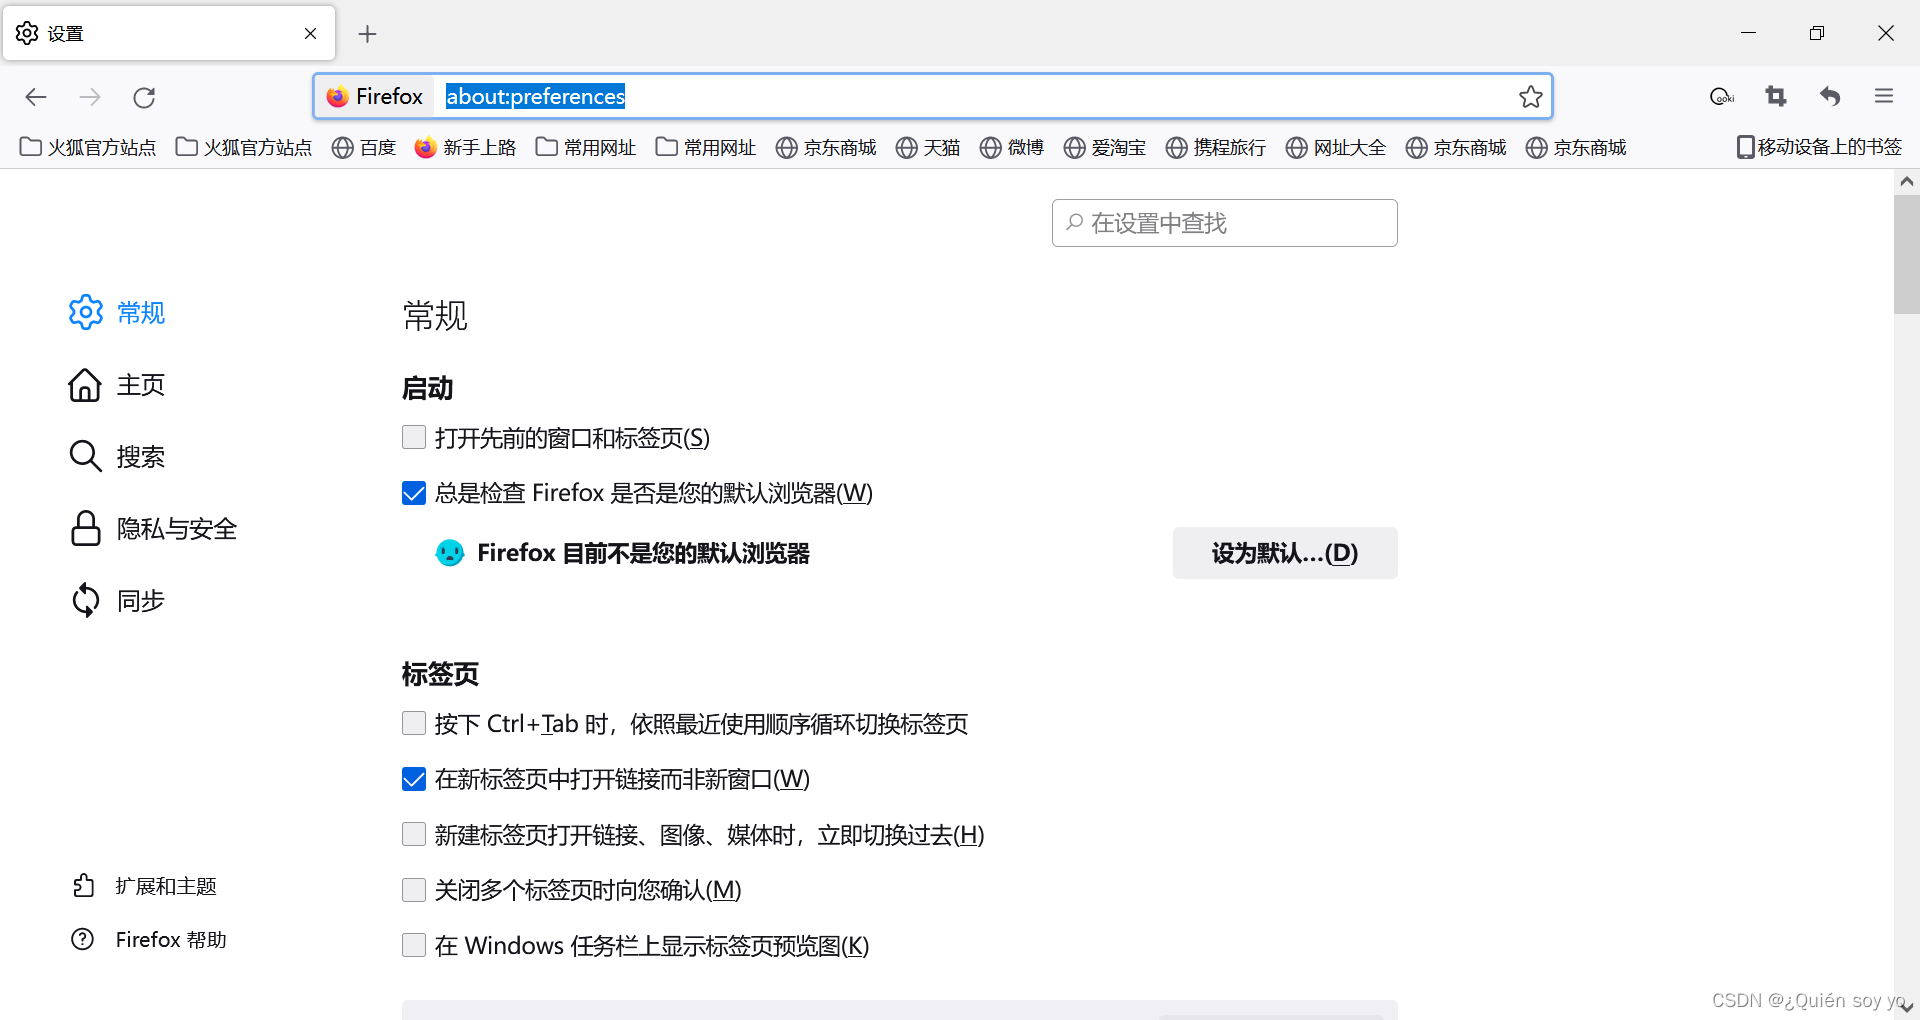
Task: Open first 火狐官方站点 bookmark folder
Action: click(x=88, y=148)
